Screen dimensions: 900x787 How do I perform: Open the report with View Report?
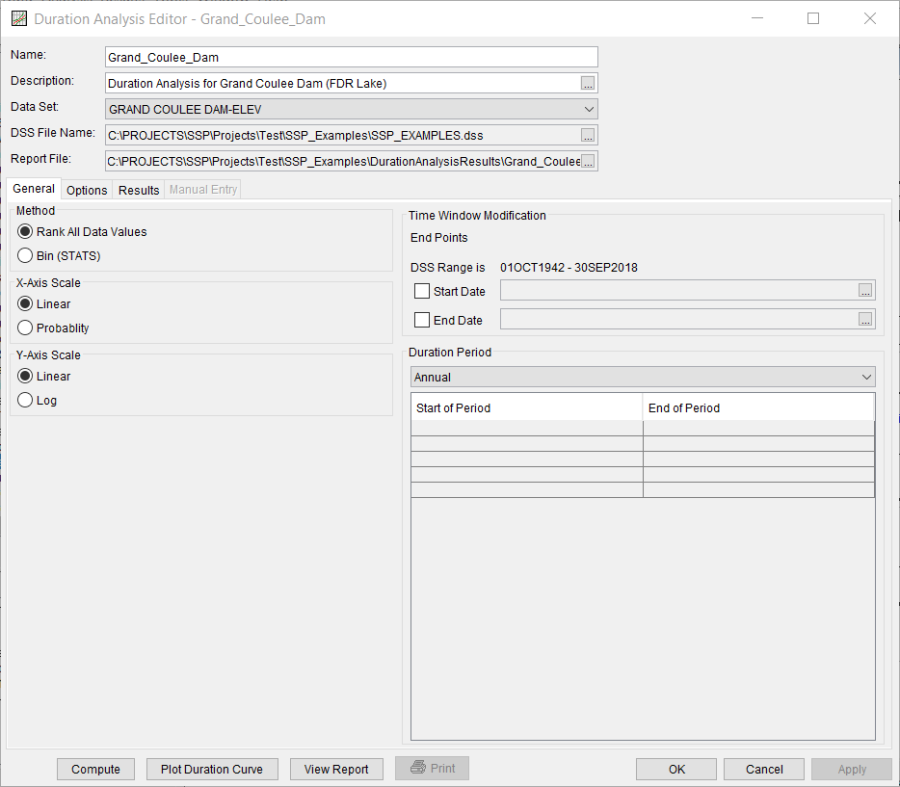pos(336,768)
